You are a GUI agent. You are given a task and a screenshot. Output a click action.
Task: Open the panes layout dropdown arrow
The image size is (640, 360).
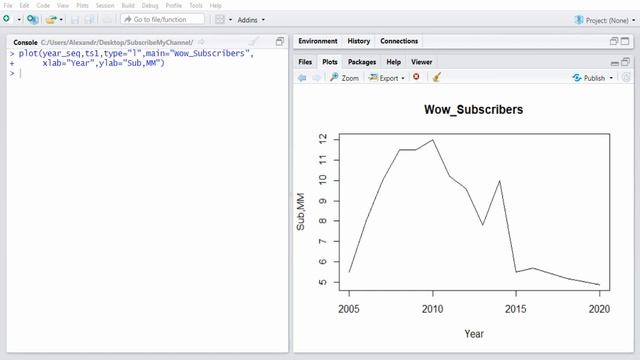[x=230, y=20]
